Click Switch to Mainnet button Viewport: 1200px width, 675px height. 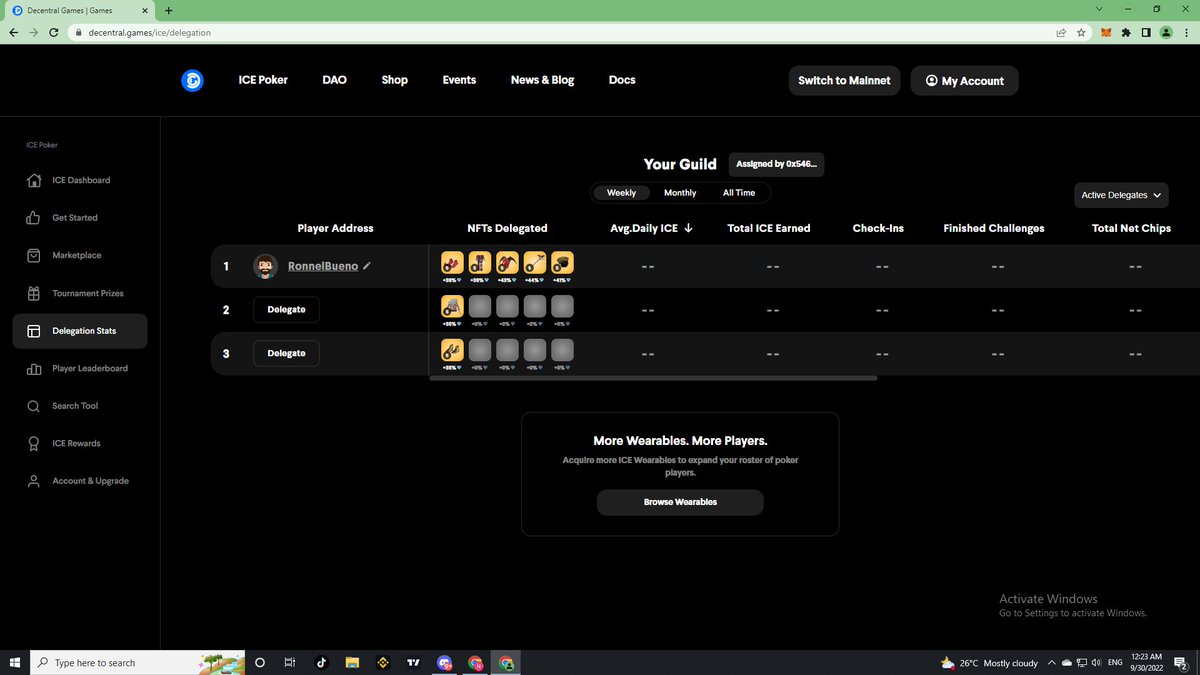(844, 80)
